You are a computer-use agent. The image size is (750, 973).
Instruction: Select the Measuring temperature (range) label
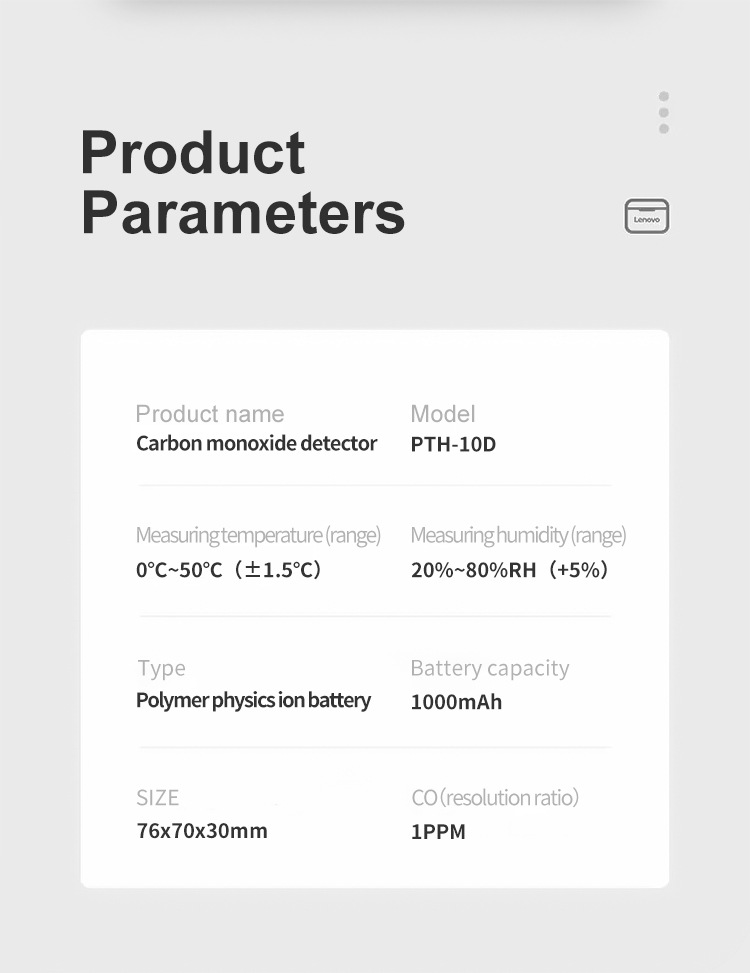click(258, 536)
